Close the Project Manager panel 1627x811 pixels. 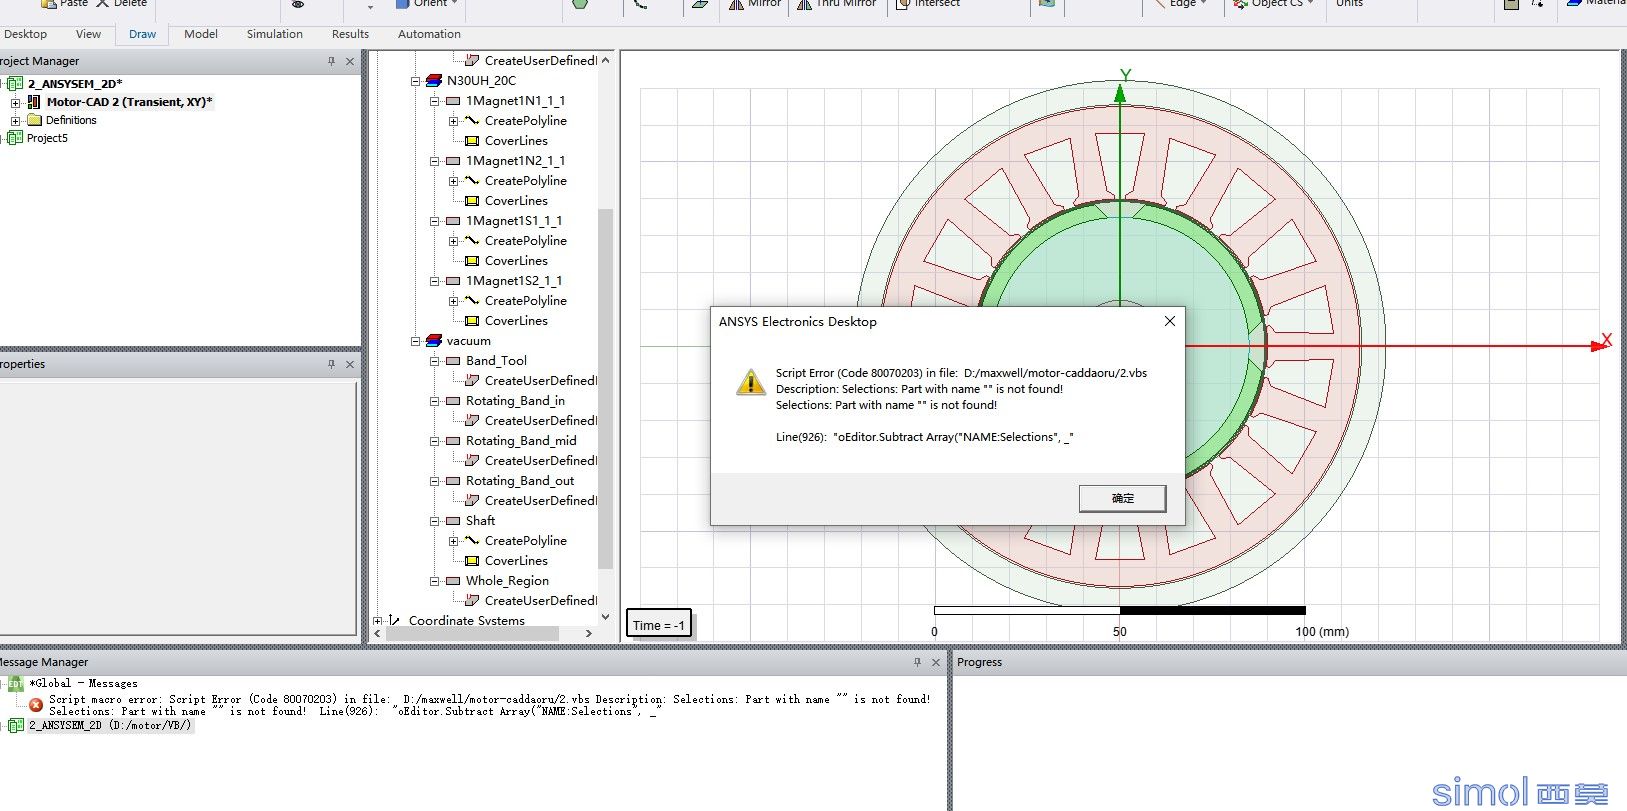click(350, 62)
